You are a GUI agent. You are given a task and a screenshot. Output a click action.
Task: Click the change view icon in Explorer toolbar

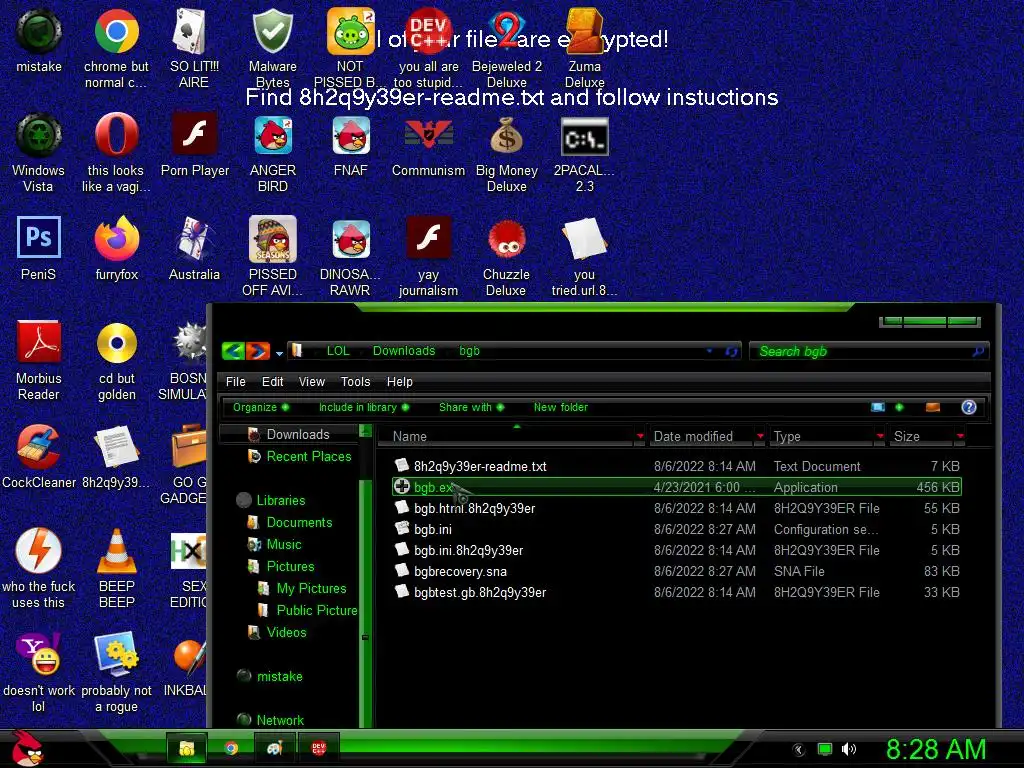tap(878, 408)
